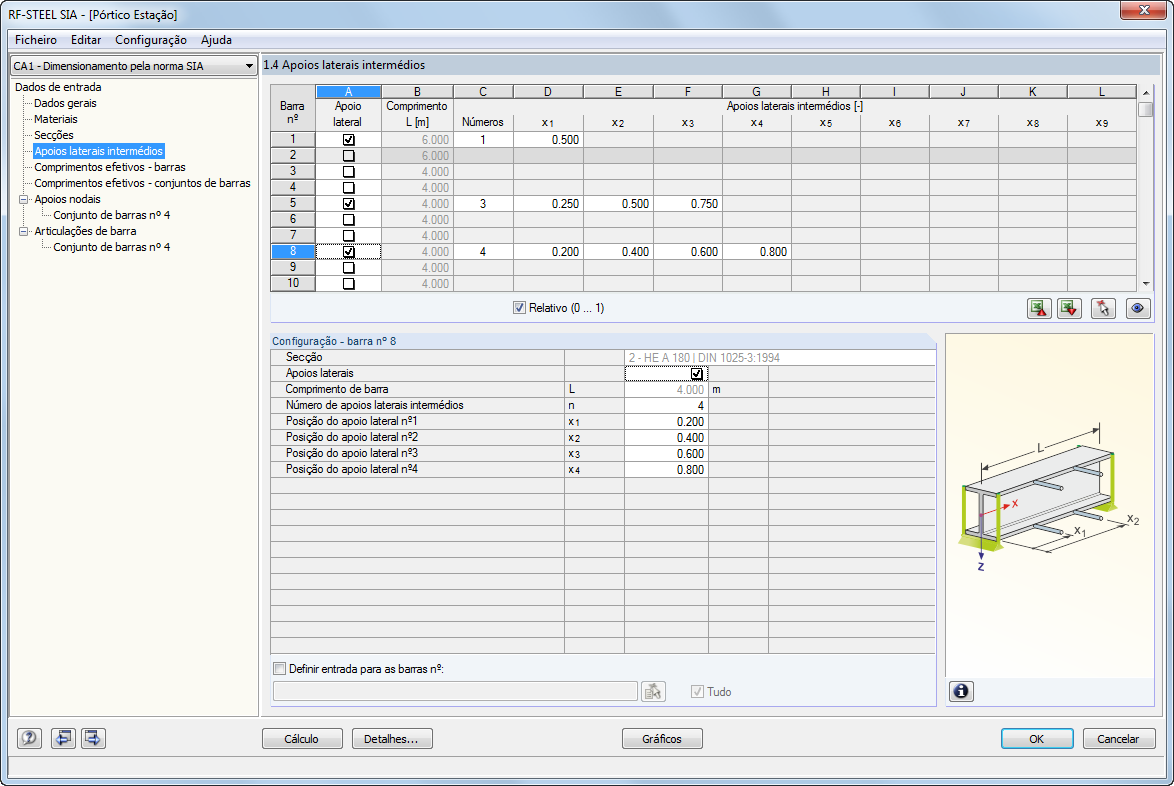Click the help question mark icon
Screen dimensions: 1174x786
pos(29,738)
